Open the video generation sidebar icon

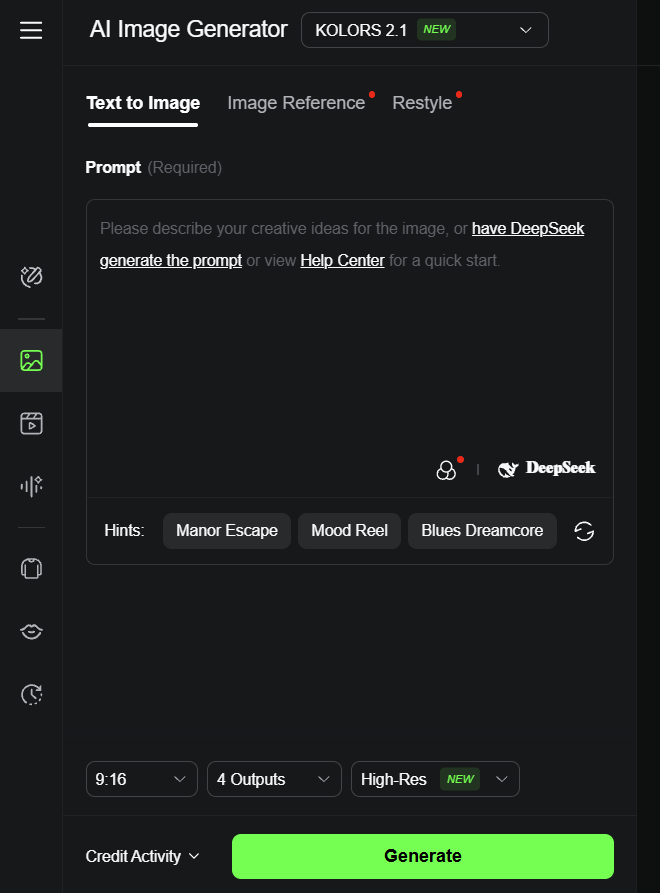31,423
